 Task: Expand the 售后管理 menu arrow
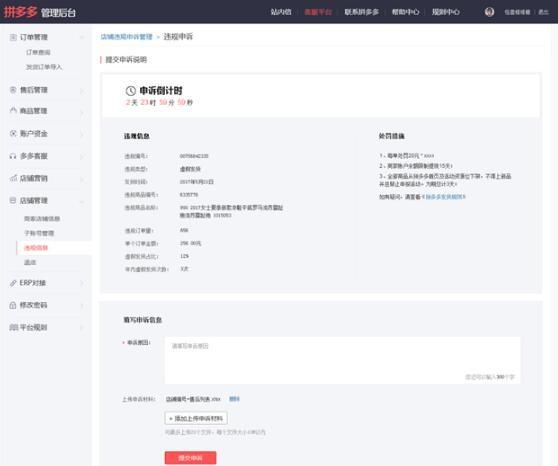click(82, 90)
